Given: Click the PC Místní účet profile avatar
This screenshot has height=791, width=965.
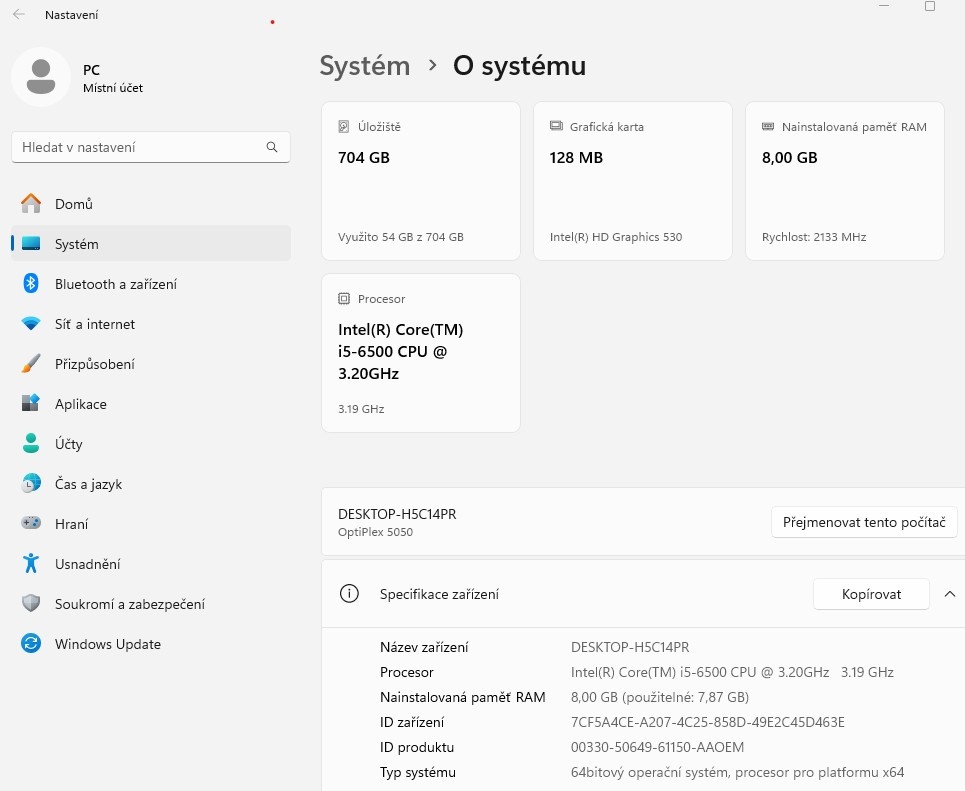Looking at the screenshot, I should [x=41, y=77].
